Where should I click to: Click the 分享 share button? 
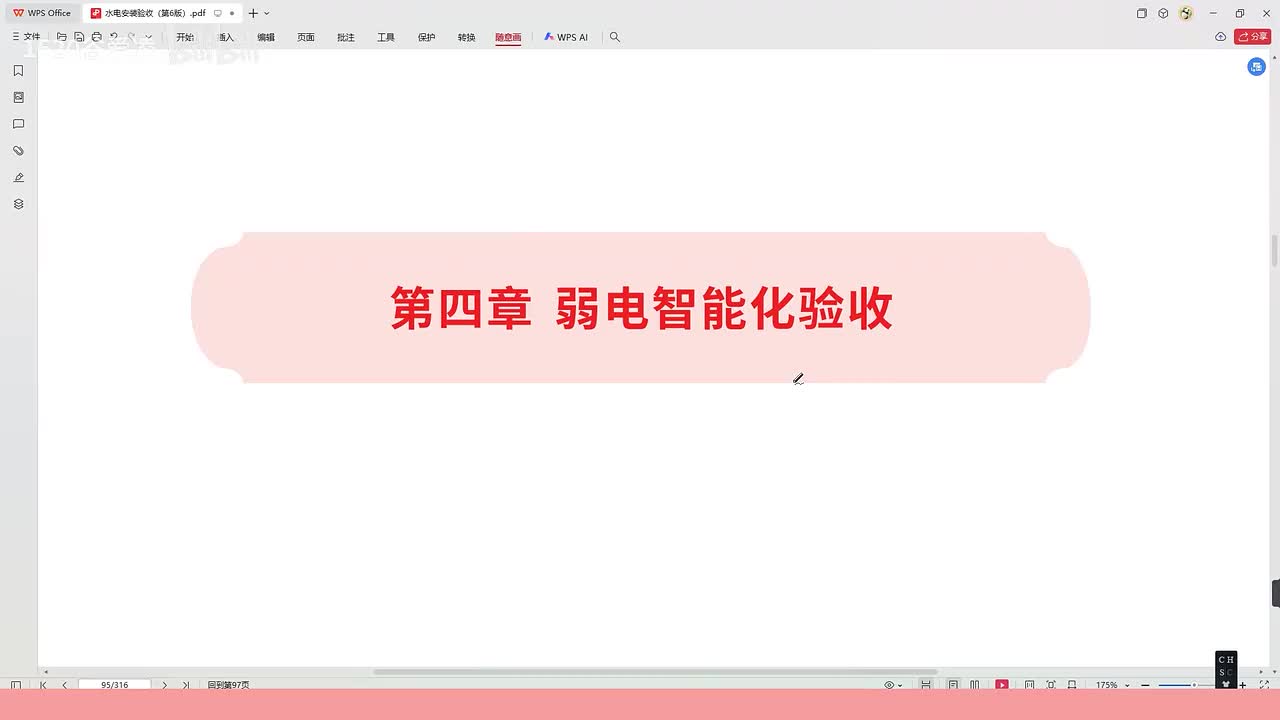click(1253, 37)
